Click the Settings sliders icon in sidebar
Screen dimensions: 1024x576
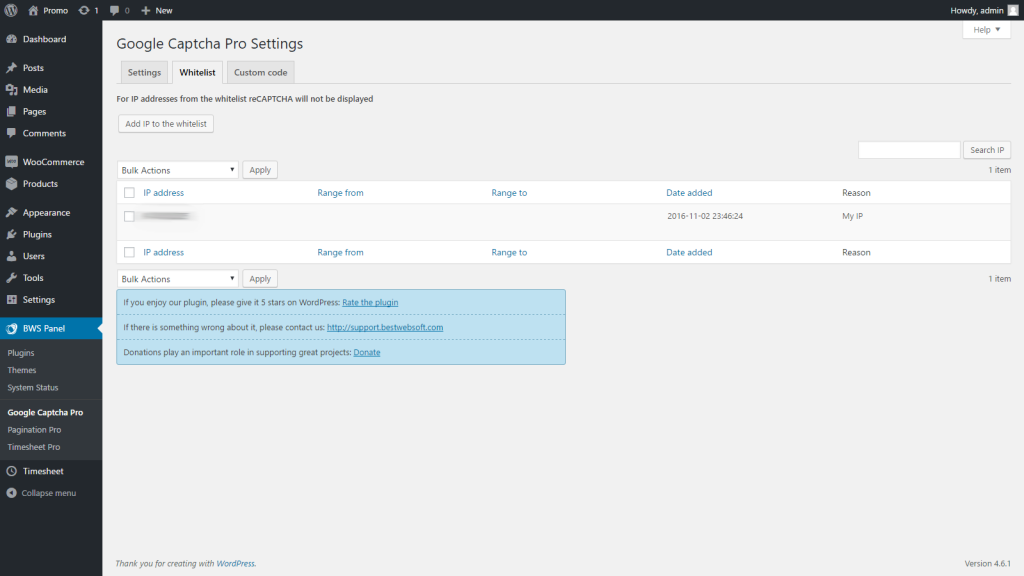click(12, 300)
